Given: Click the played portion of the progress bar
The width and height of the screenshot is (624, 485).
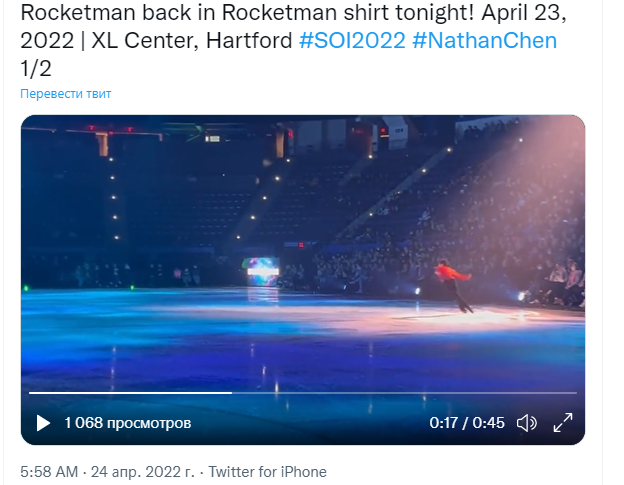Looking at the screenshot, I should 130,393.
